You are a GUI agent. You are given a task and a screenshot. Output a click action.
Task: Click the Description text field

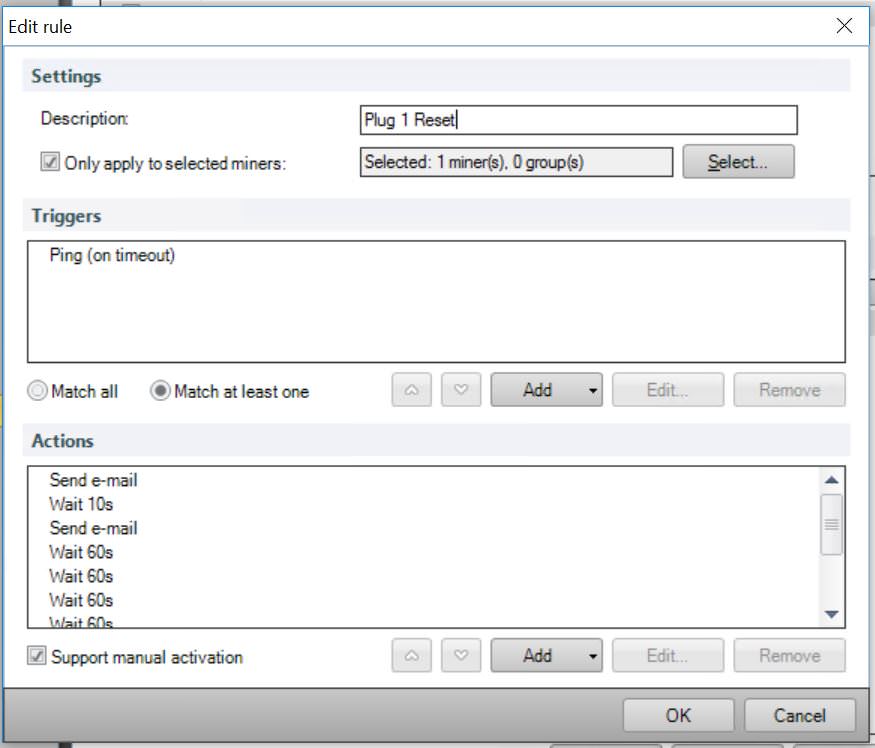(579, 120)
